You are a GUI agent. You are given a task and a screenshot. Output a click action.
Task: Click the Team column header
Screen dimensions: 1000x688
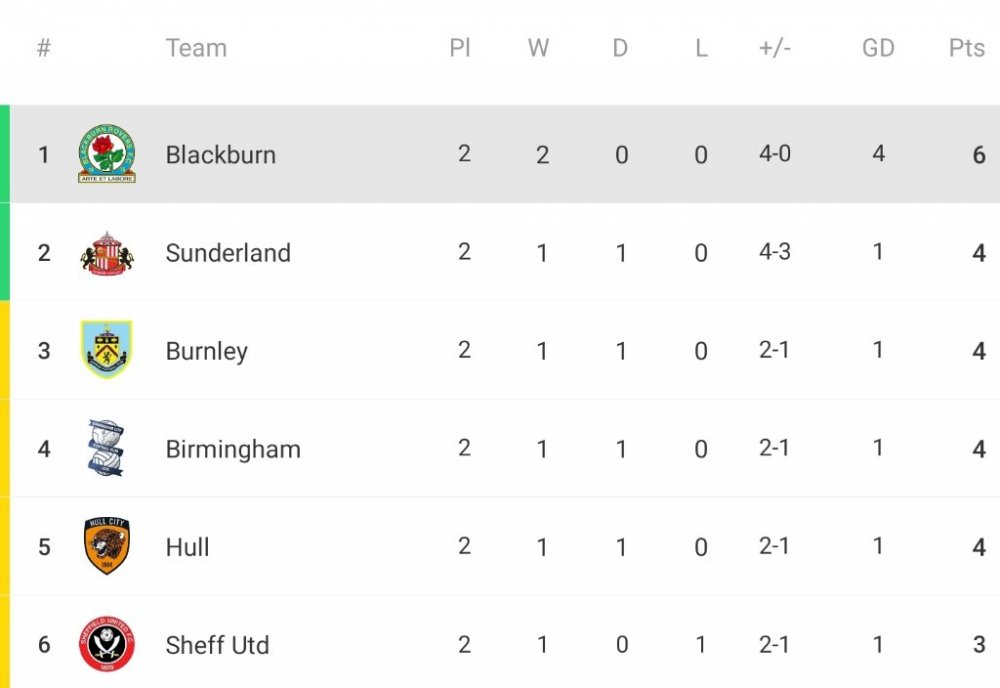pos(196,48)
